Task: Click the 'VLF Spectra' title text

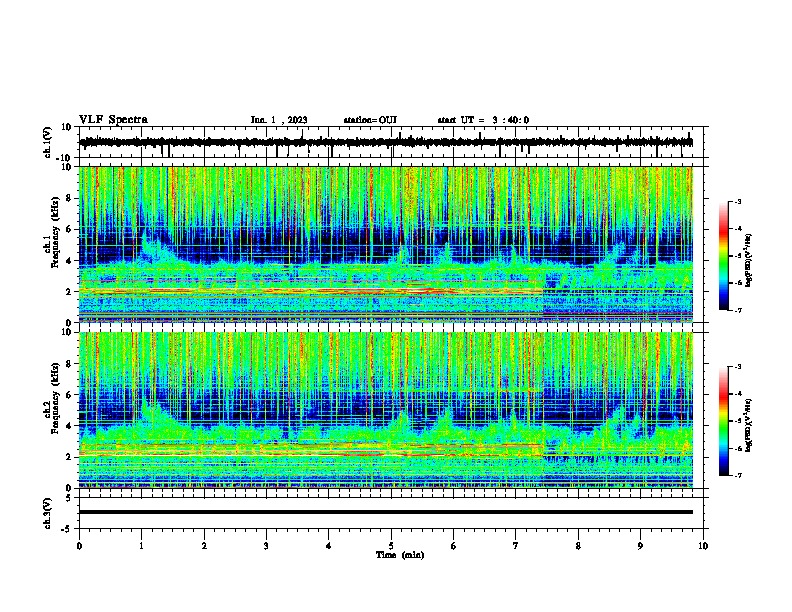Action: pyautogui.click(x=113, y=120)
